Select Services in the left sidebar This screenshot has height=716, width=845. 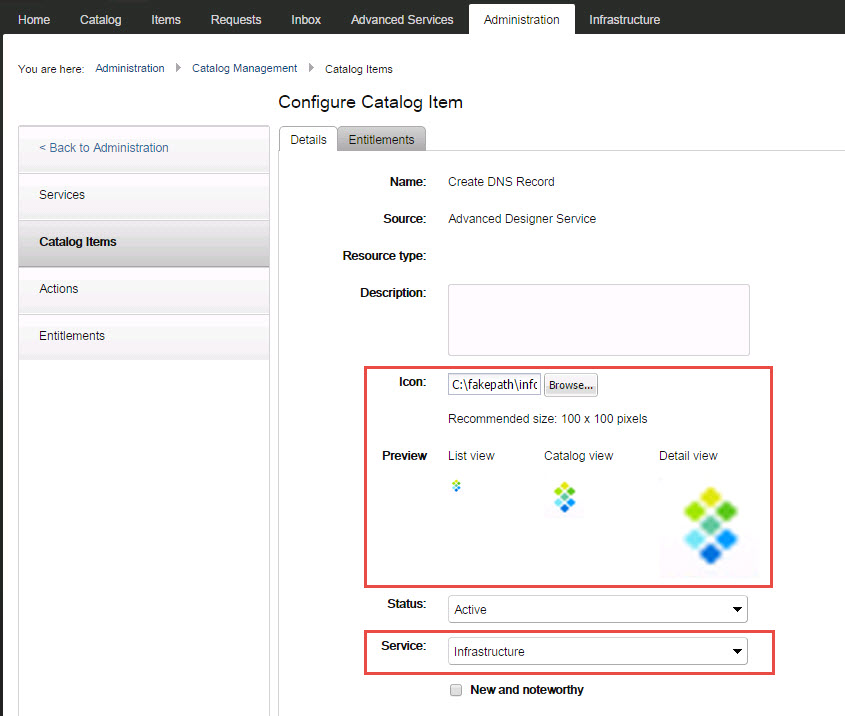(x=62, y=195)
